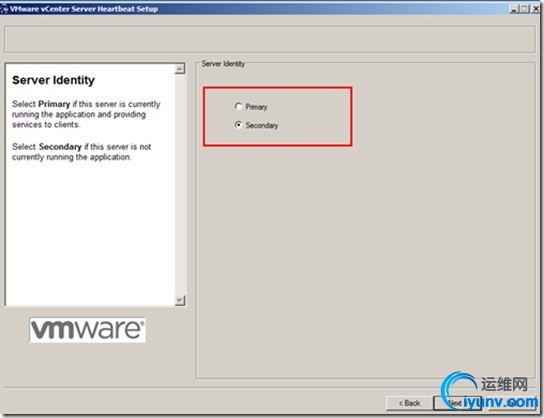Go to previous step with Back button
Viewport: 544px width, 418px height.
(409, 403)
